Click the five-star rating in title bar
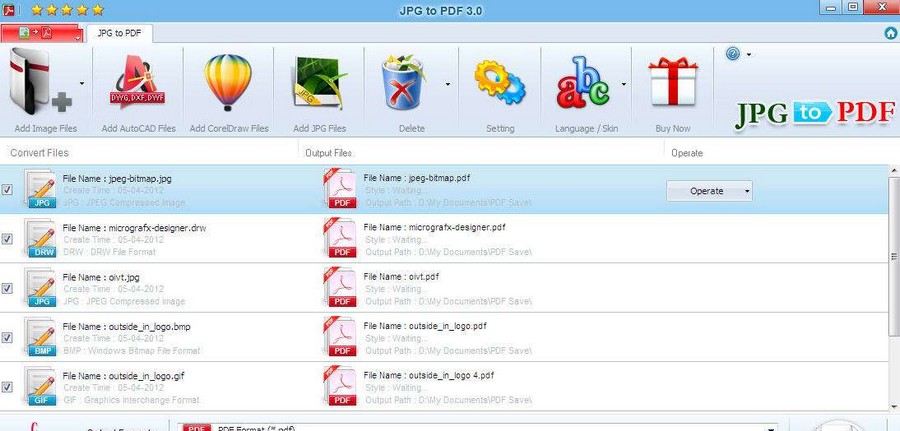The height and width of the screenshot is (431, 900). [x=67, y=10]
